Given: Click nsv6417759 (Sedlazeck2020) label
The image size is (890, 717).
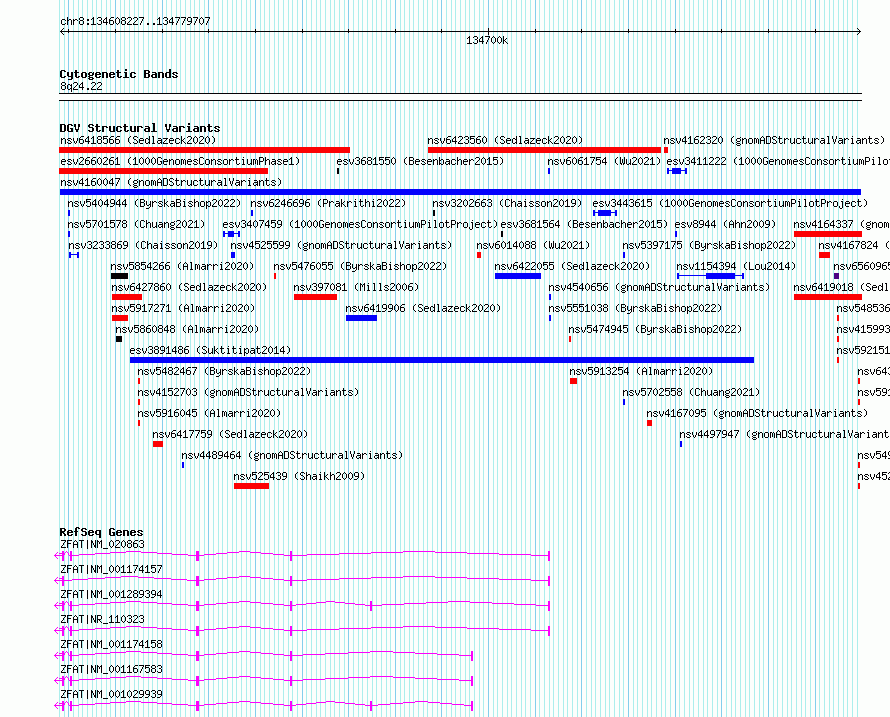Looking at the screenshot, I should 230,434.
